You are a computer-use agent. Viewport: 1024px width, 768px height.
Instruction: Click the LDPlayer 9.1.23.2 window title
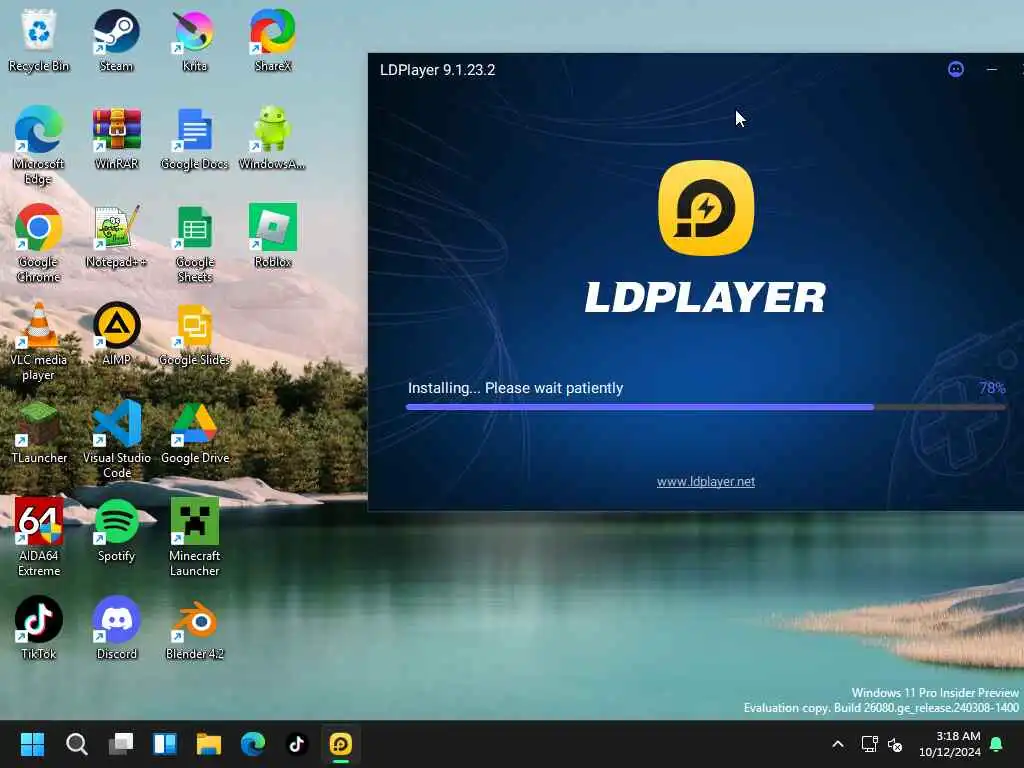tap(438, 70)
